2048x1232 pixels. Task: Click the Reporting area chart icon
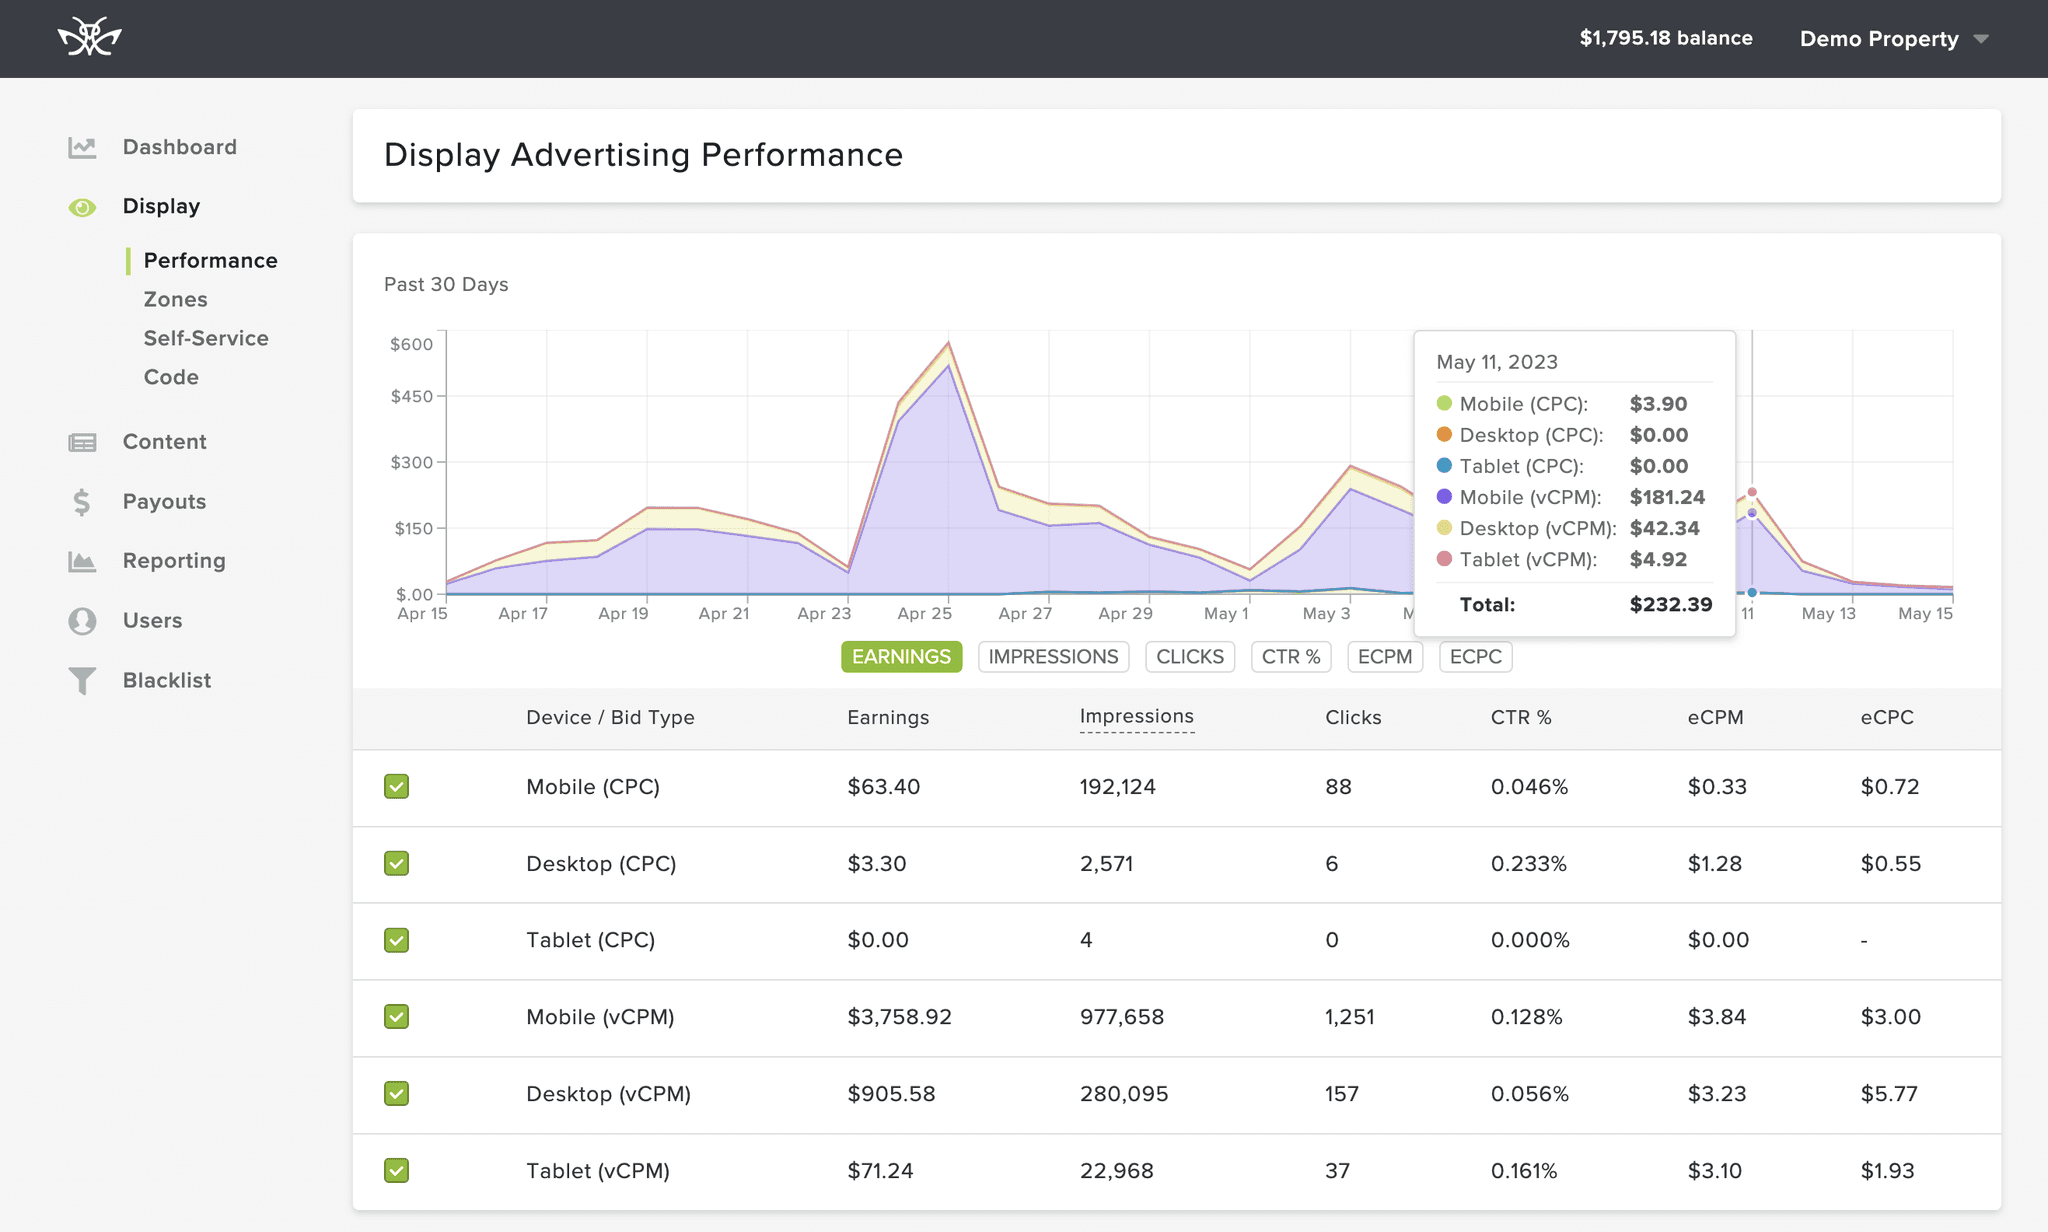click(x=82, y=561)
